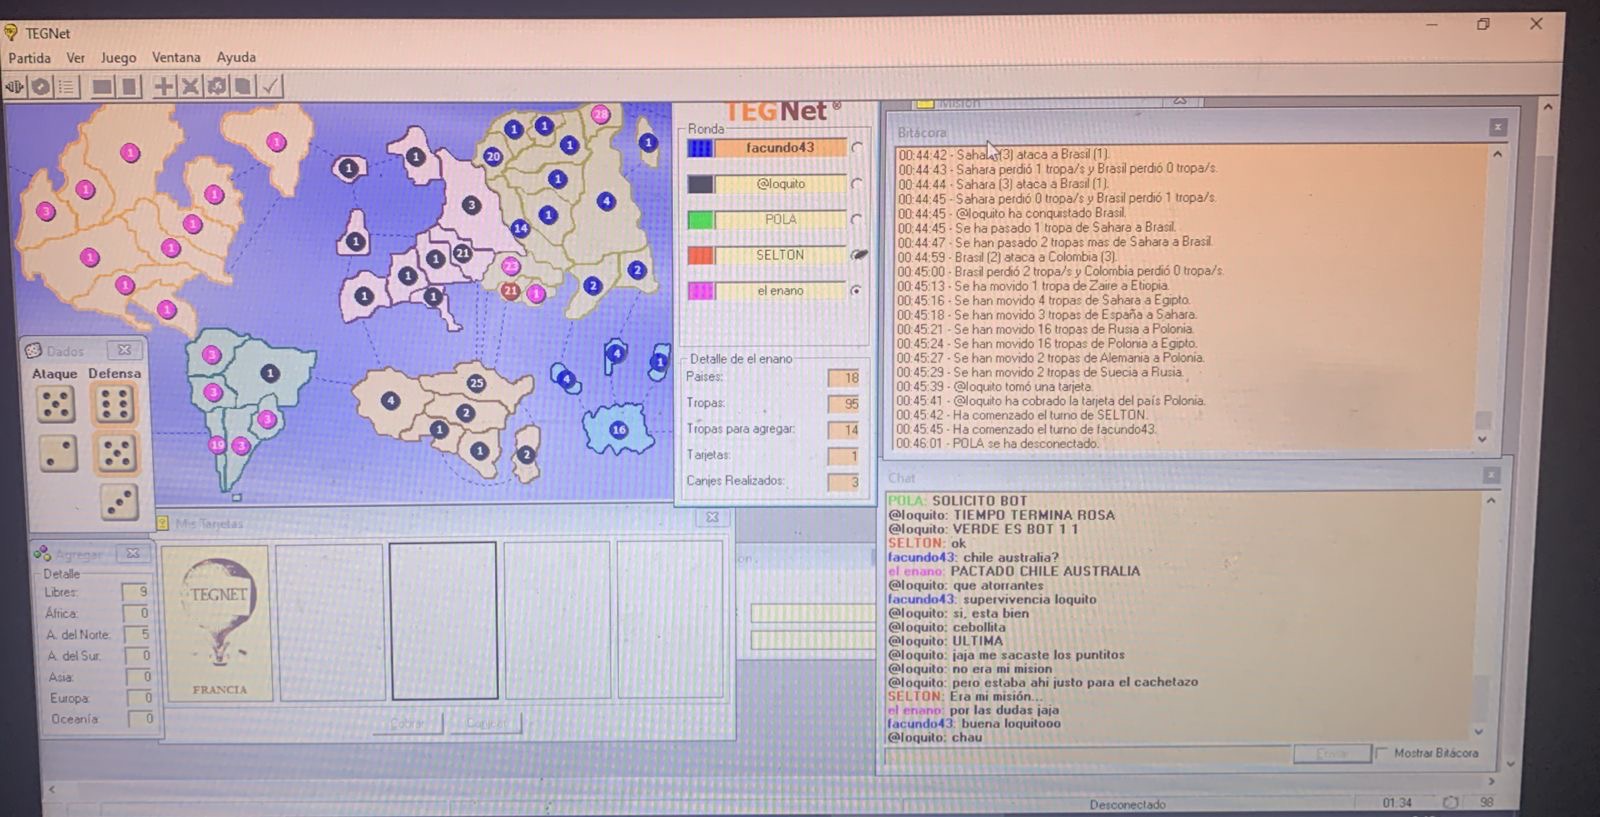Click the plus (add troops) toolbar icon
This screenshot has width=1600, height=817.
(x=163, y=87)
